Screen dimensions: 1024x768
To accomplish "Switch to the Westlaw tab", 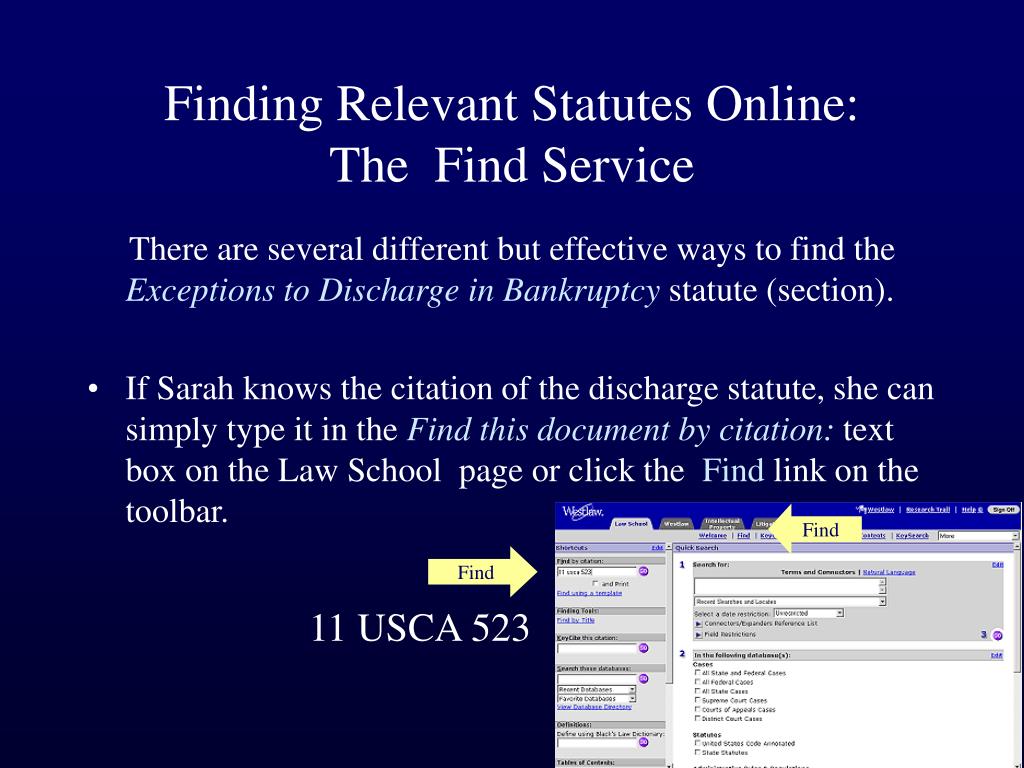I will [x=676, y=524].
